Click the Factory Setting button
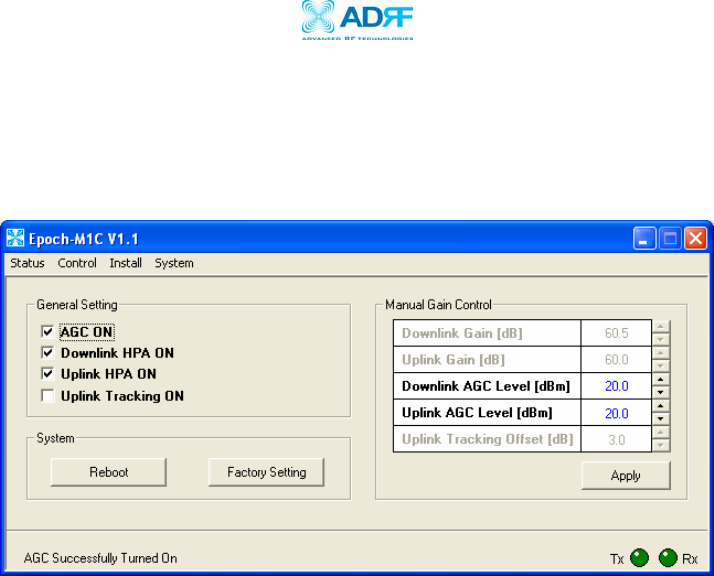Image resolution: width=714 pixels, height=576 pixels. coord(266,472)
